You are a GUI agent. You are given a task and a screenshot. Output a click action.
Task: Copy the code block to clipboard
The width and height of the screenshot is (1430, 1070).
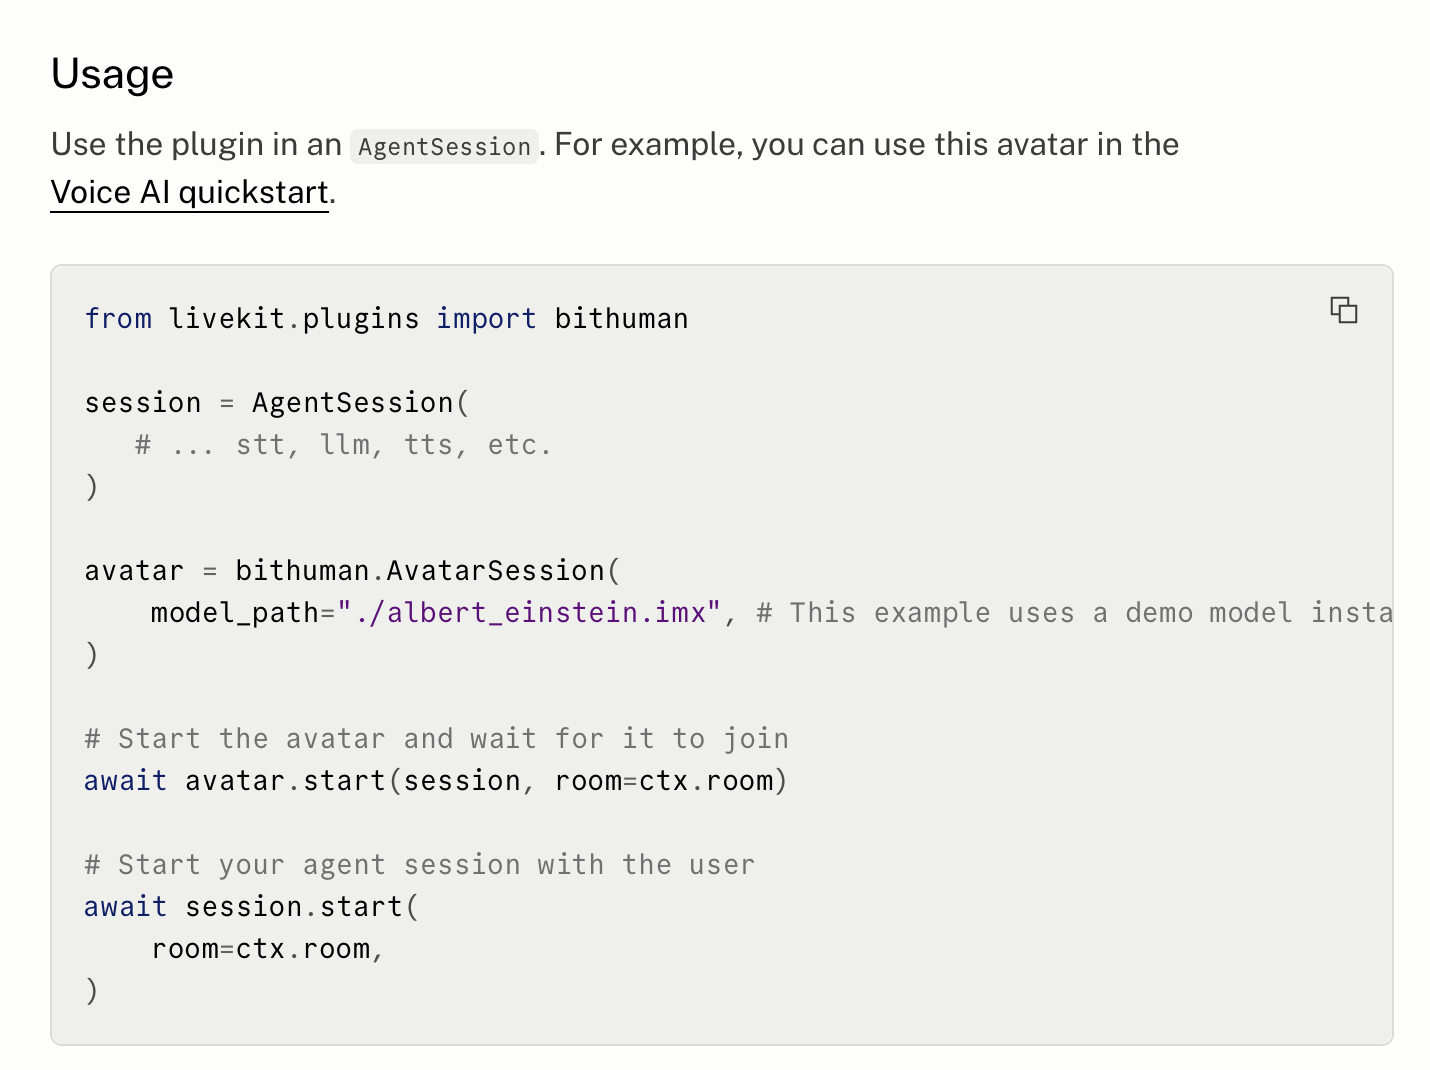click(1343, 310)
